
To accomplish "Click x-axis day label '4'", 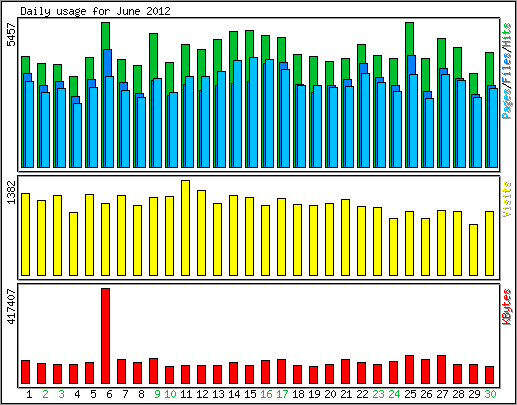I will tap(77, 394).
